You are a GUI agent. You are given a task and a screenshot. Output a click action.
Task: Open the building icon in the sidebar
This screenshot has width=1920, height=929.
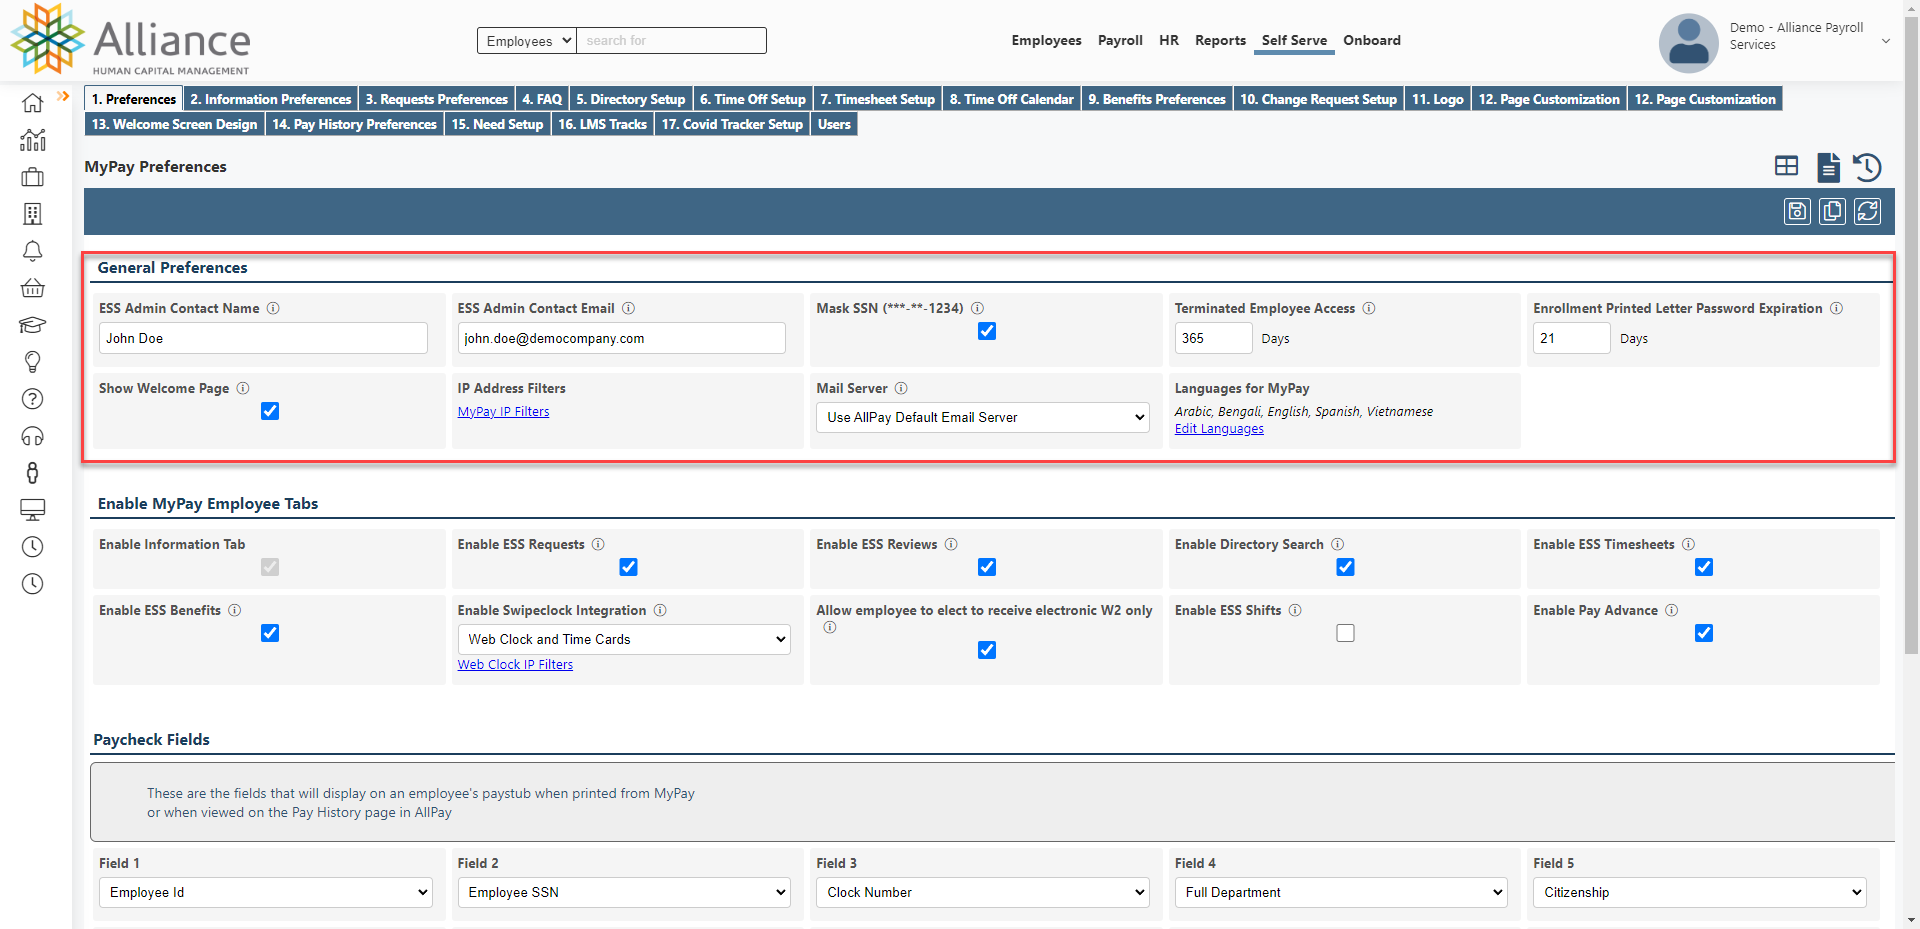[x=33, y=214]
